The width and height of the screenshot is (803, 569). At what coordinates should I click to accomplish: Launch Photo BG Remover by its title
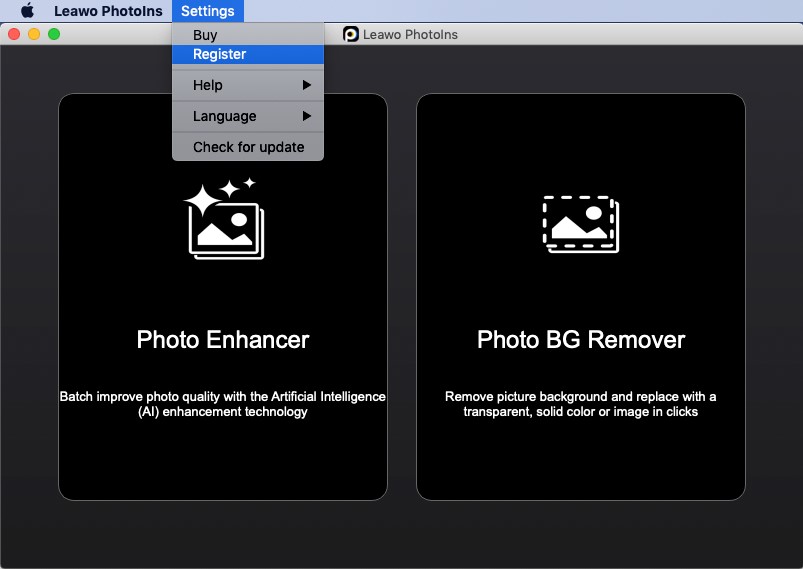581,340
